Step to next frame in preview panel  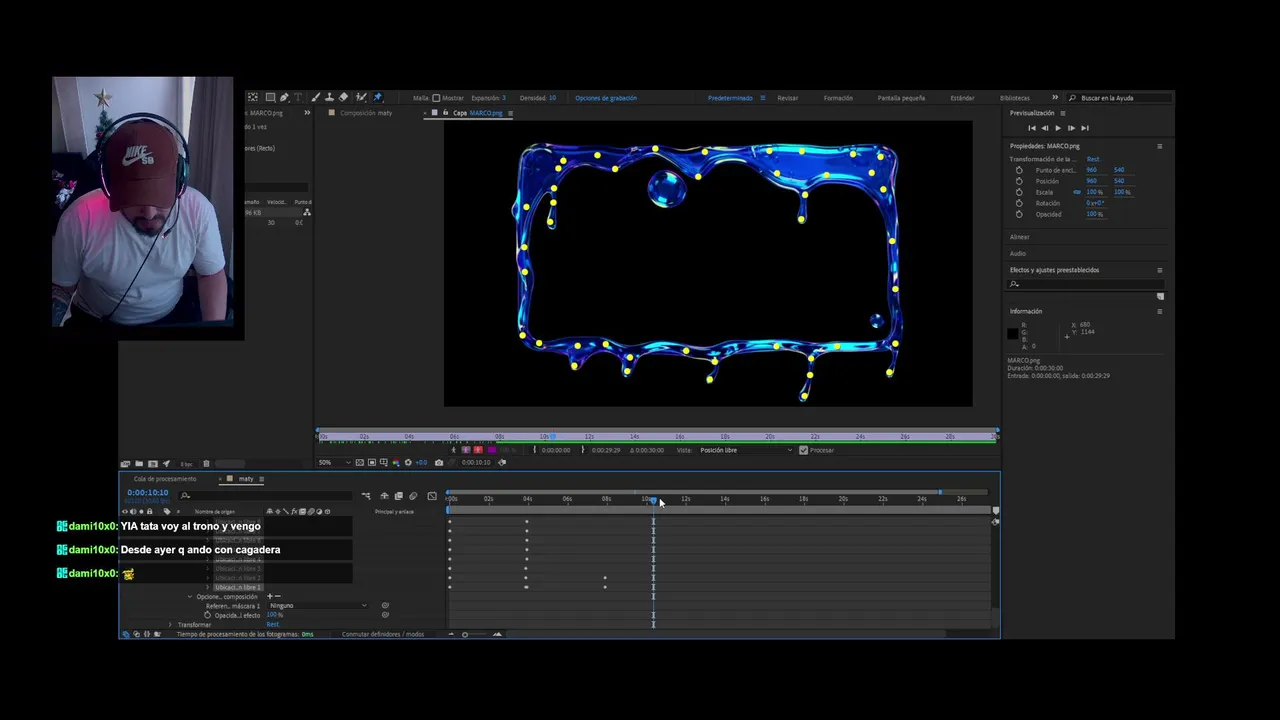(x=1071, y=128)
